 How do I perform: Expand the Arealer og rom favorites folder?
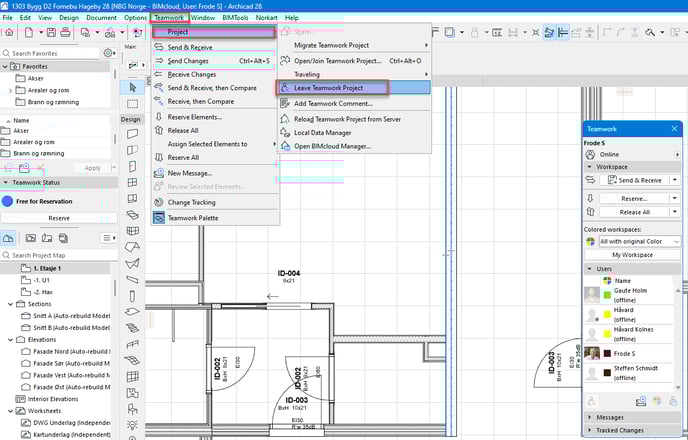point(11,90)
